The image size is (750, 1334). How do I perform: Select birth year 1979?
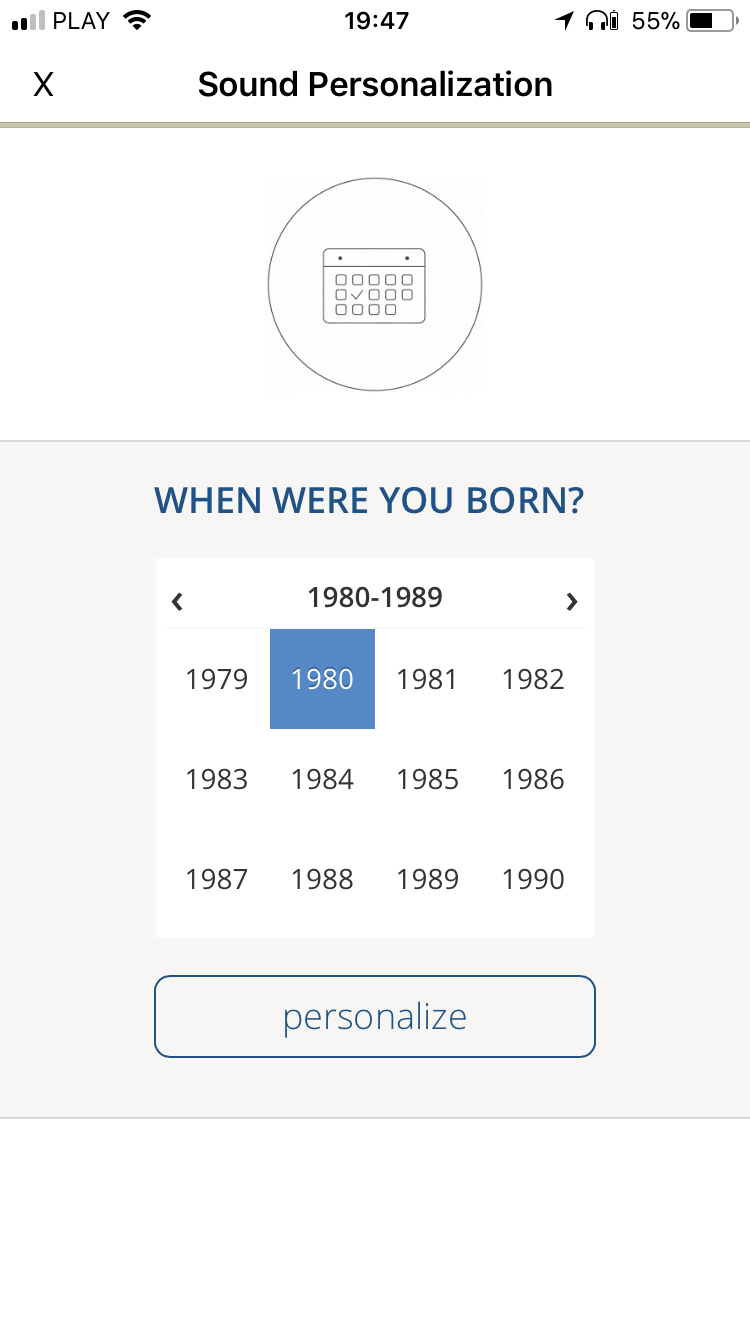(217, 680)
